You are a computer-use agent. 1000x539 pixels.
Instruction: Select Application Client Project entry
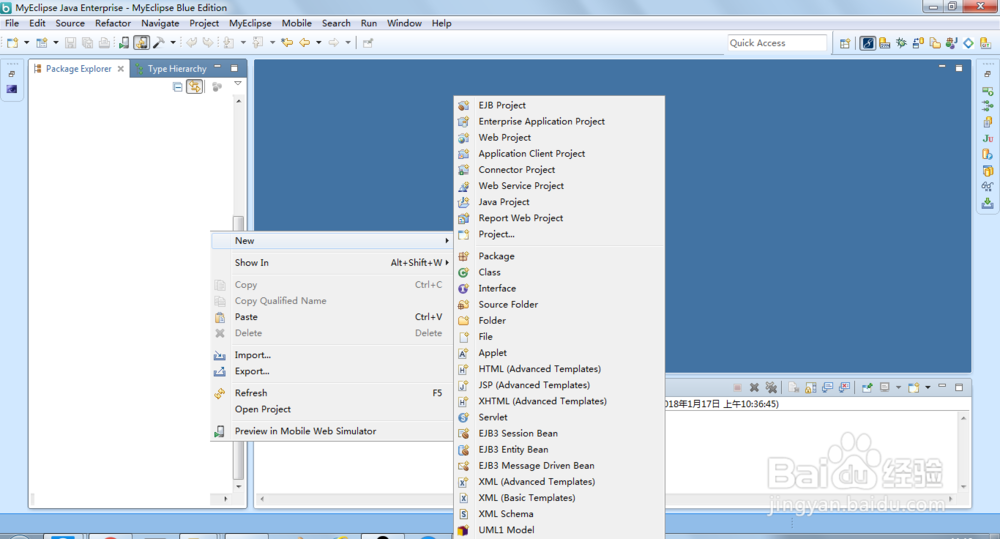point(559,154)
